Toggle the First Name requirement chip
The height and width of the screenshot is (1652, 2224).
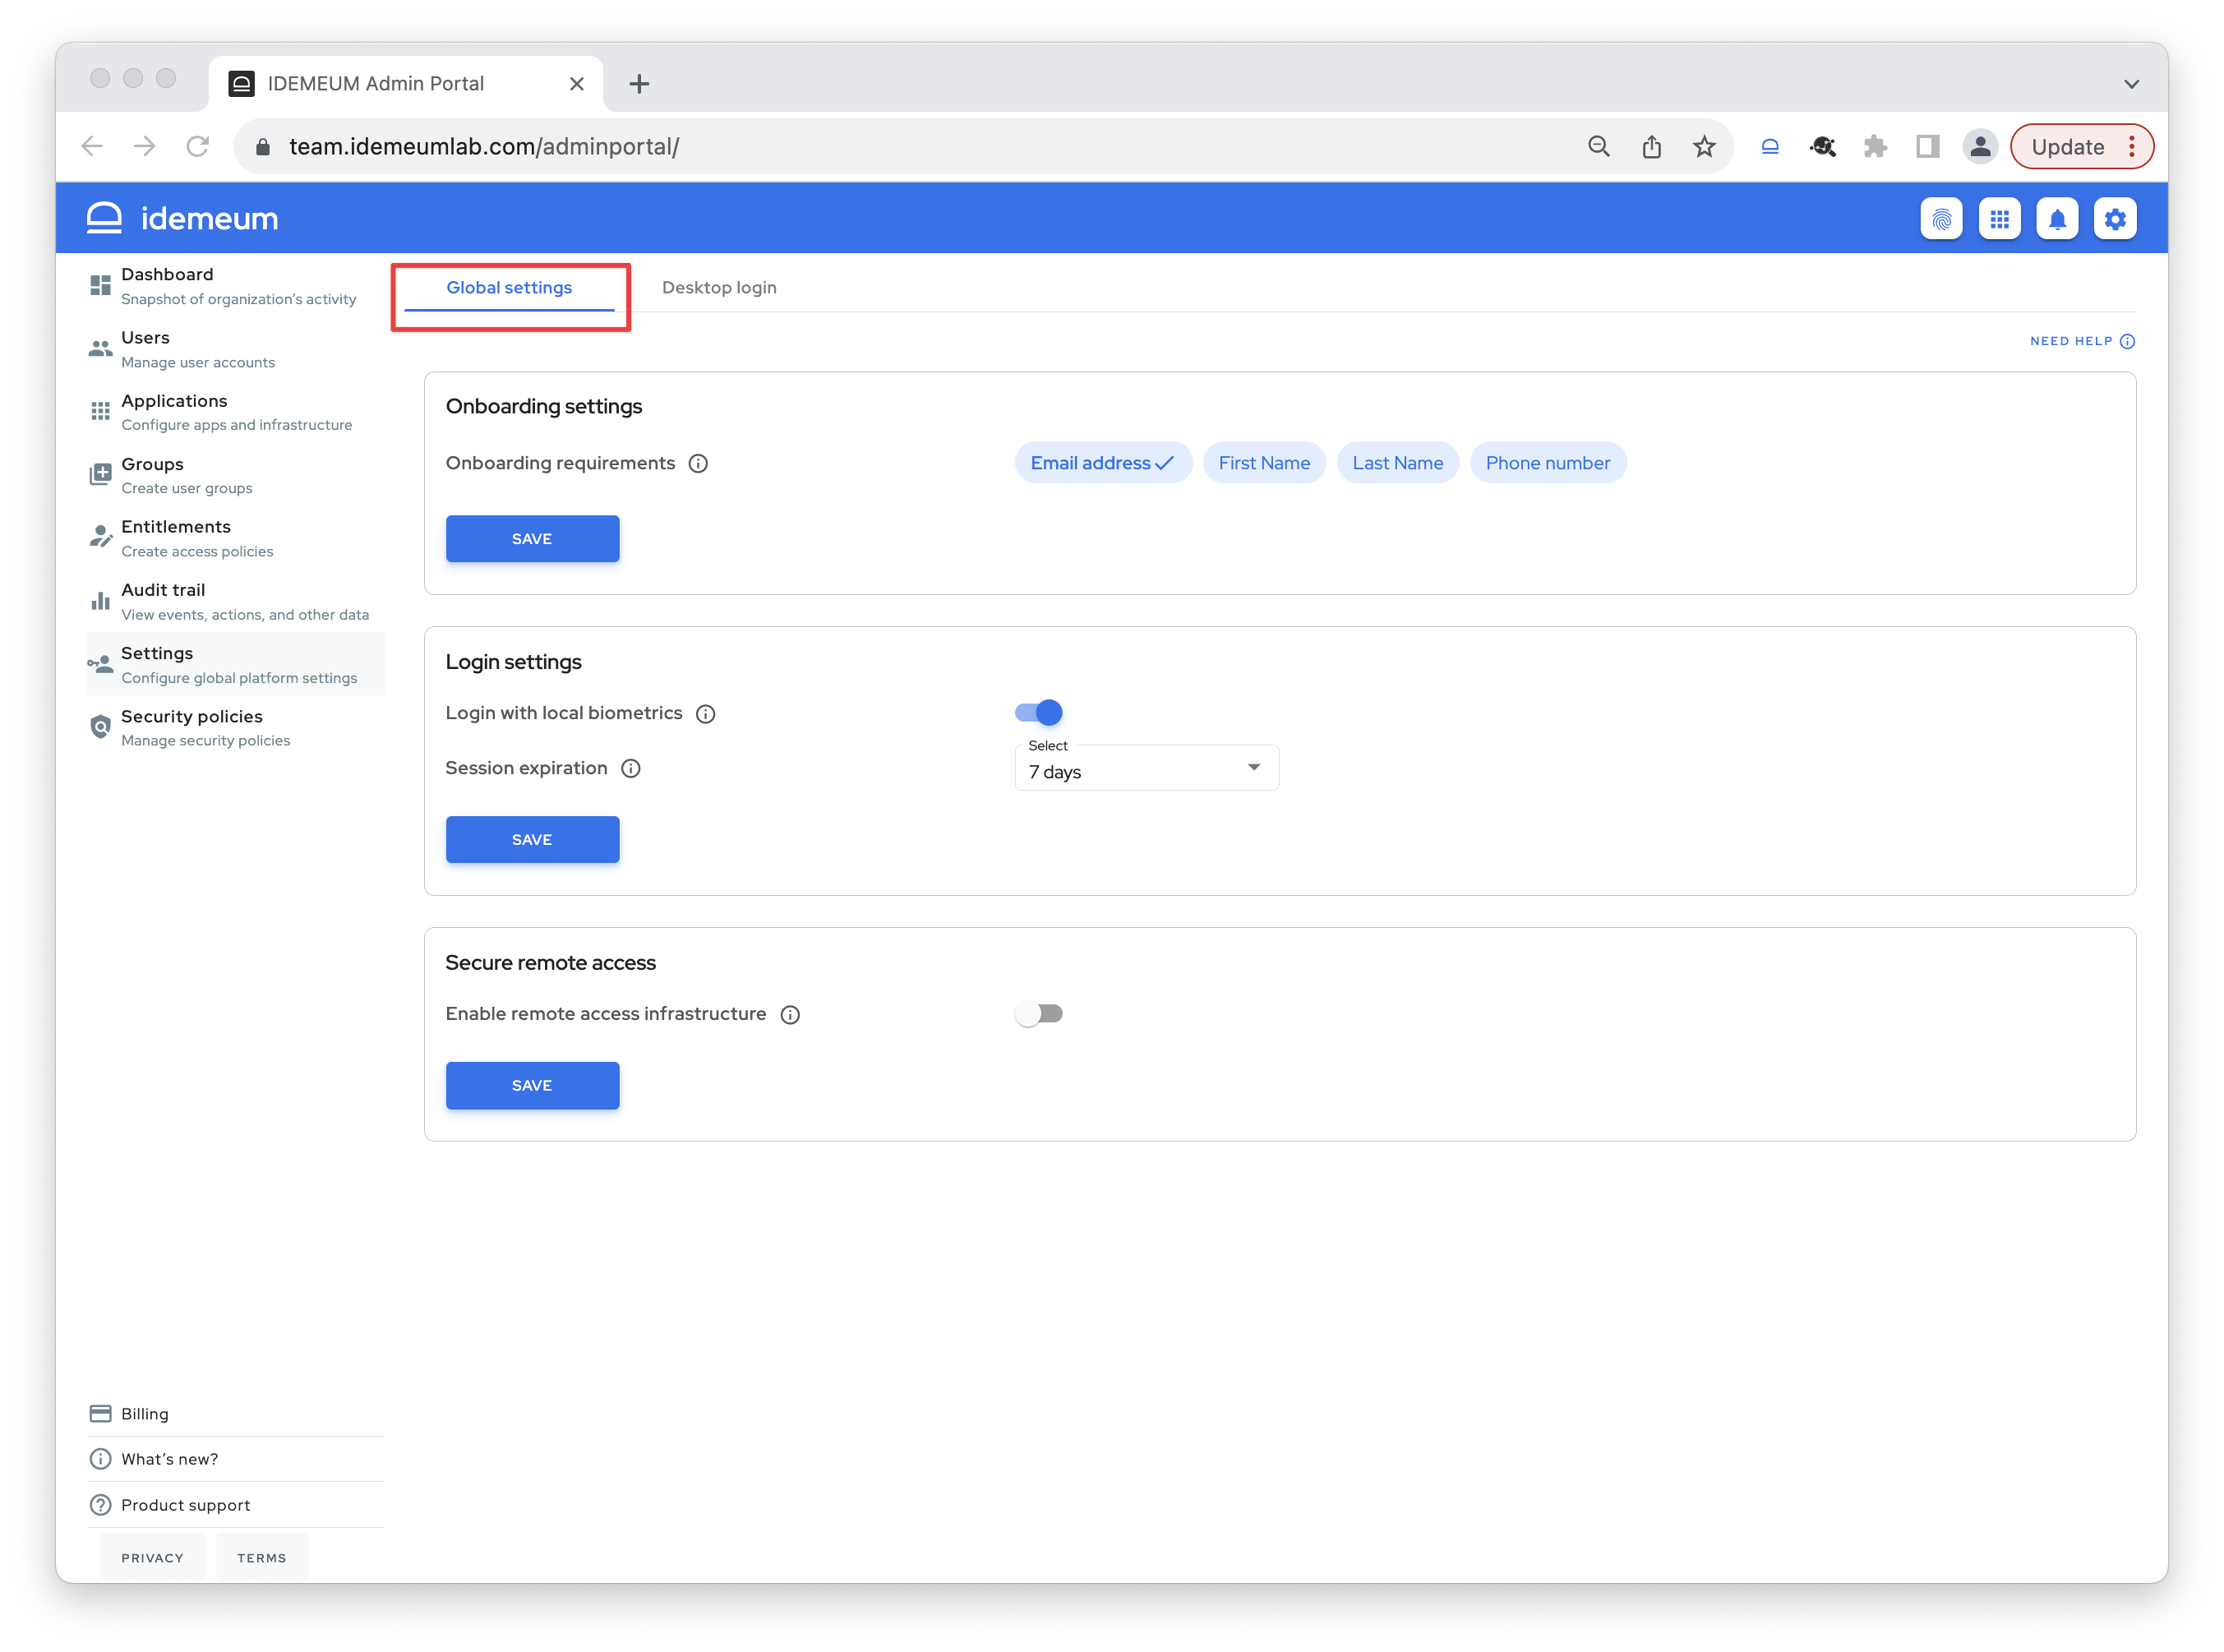click(1264, 463)
